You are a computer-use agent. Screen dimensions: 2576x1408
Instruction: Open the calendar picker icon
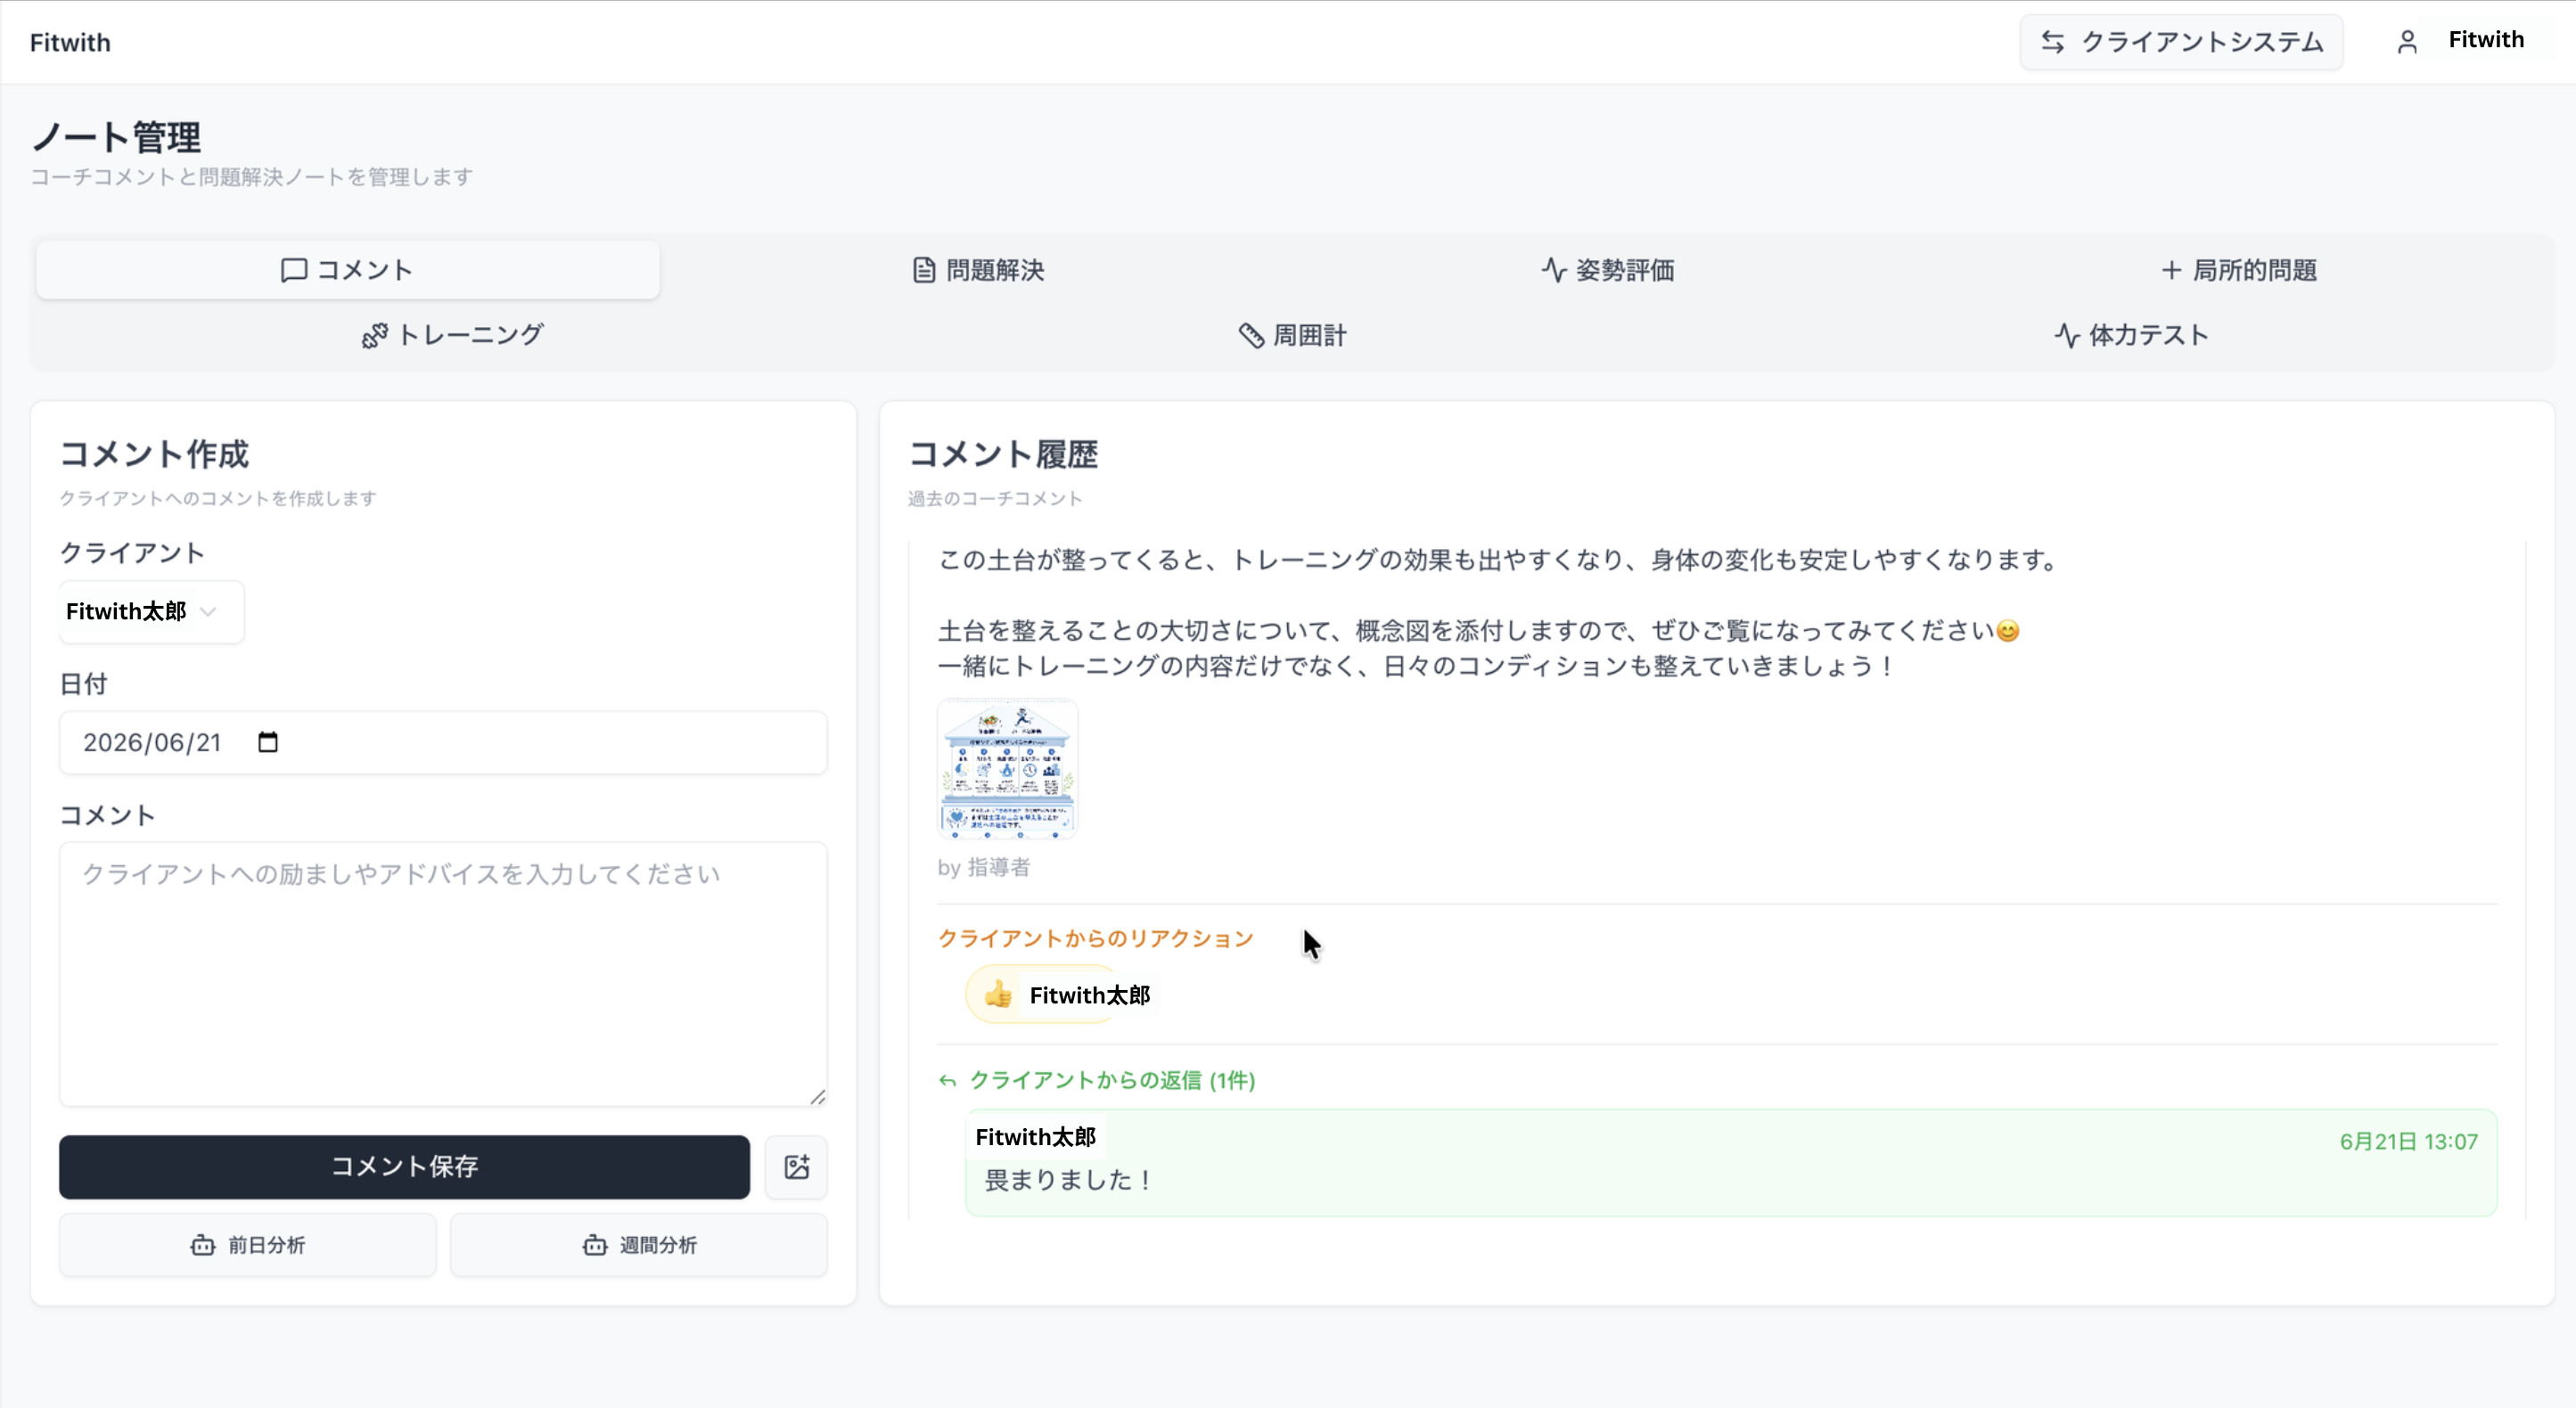tap(268, 742)
